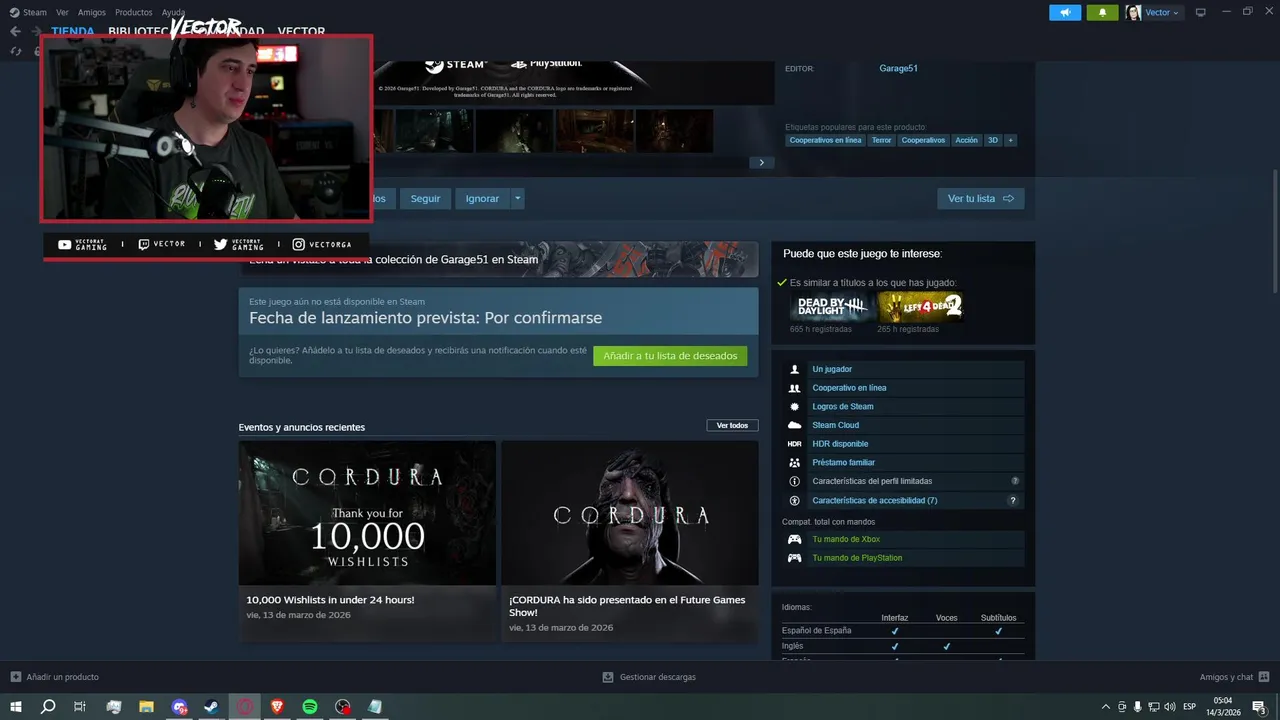Open Dead by Daylight similar game
The image size is (1280, 720).
click(831, 306)
